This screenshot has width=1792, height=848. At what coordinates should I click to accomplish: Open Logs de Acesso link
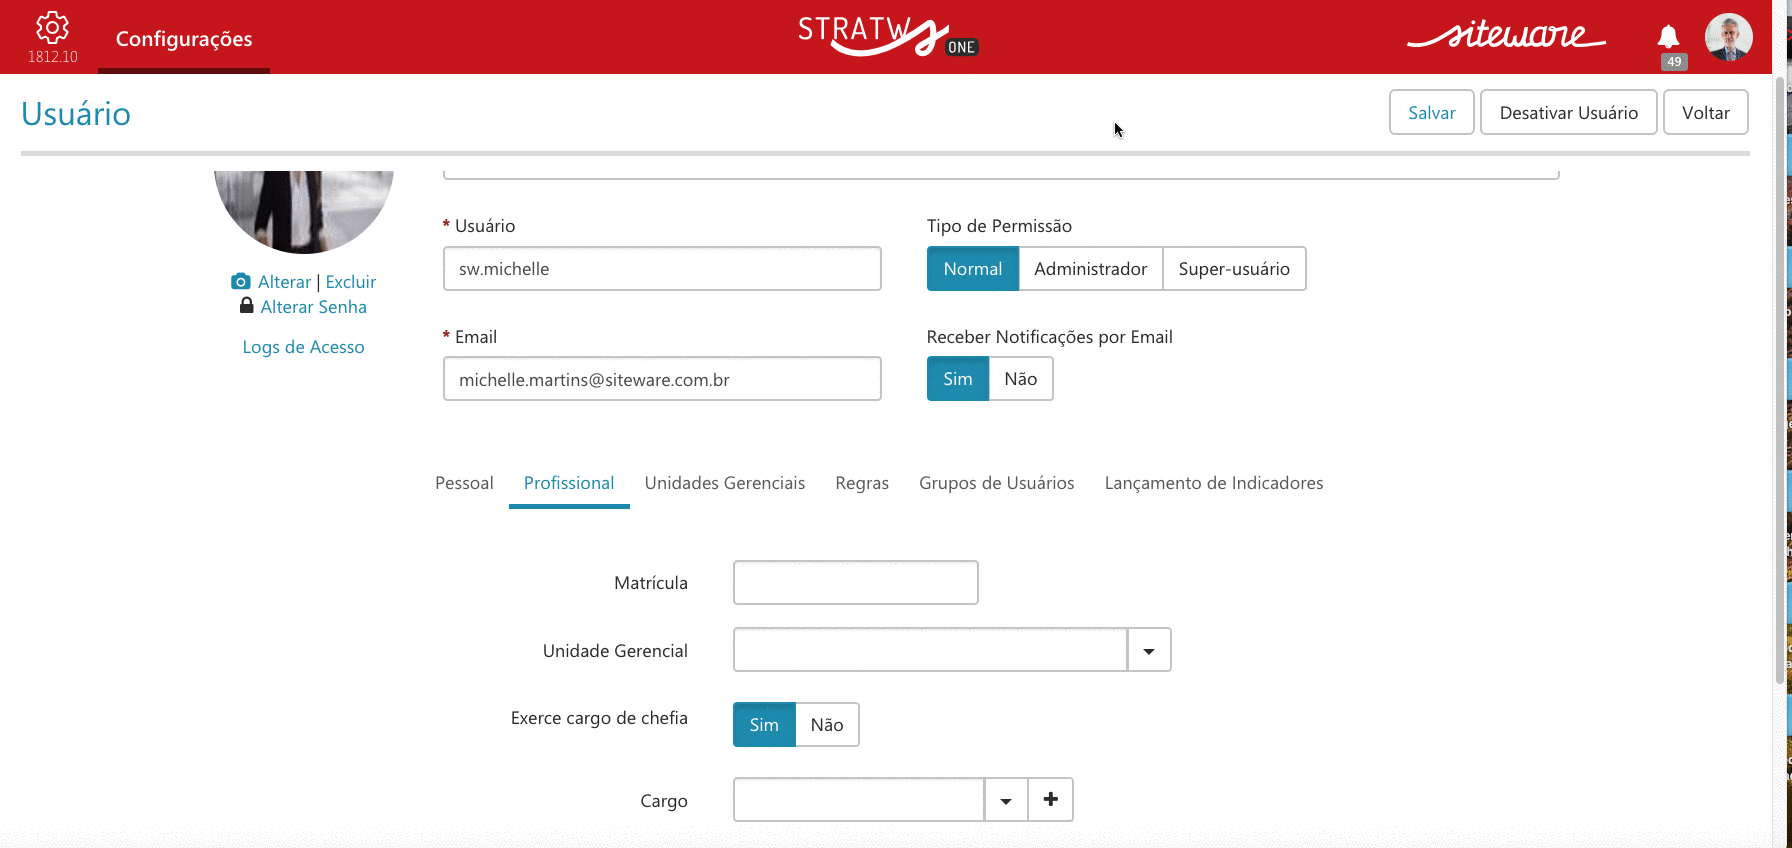[303, 347]
